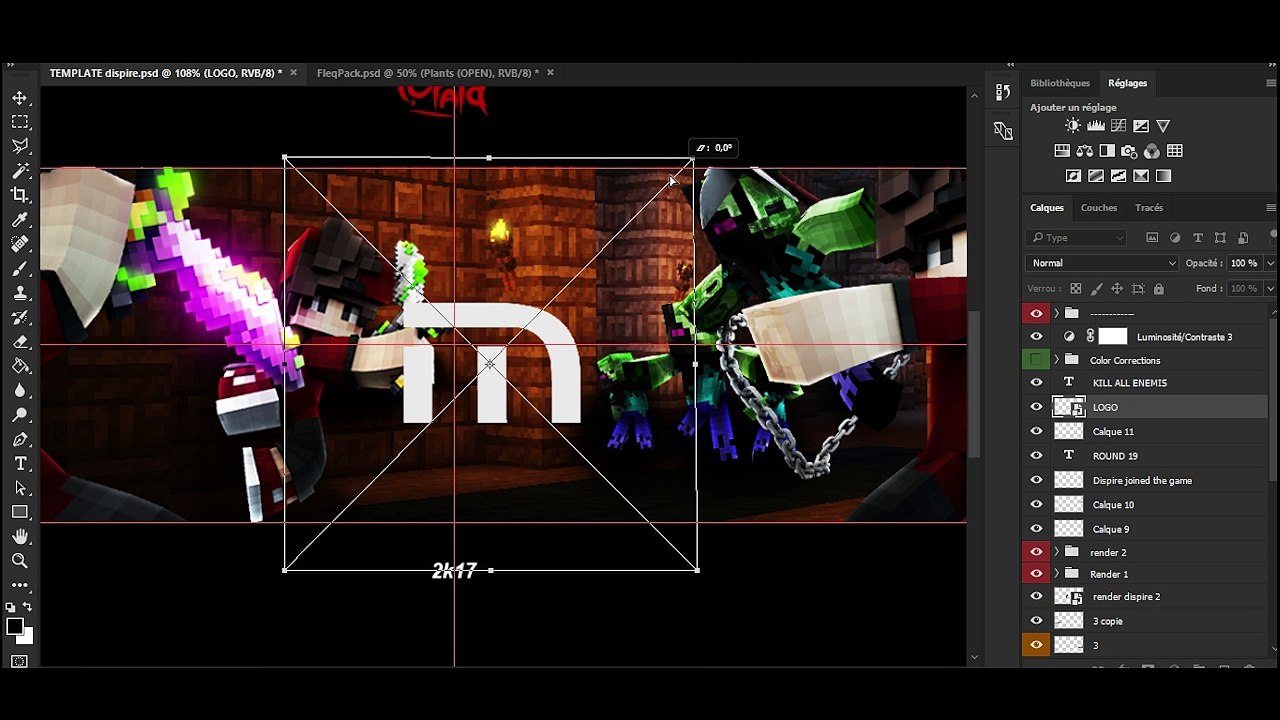Viewport: 1280px width, 720px height.
Task: Click the foreground color swatch
Action: (15, 627)
